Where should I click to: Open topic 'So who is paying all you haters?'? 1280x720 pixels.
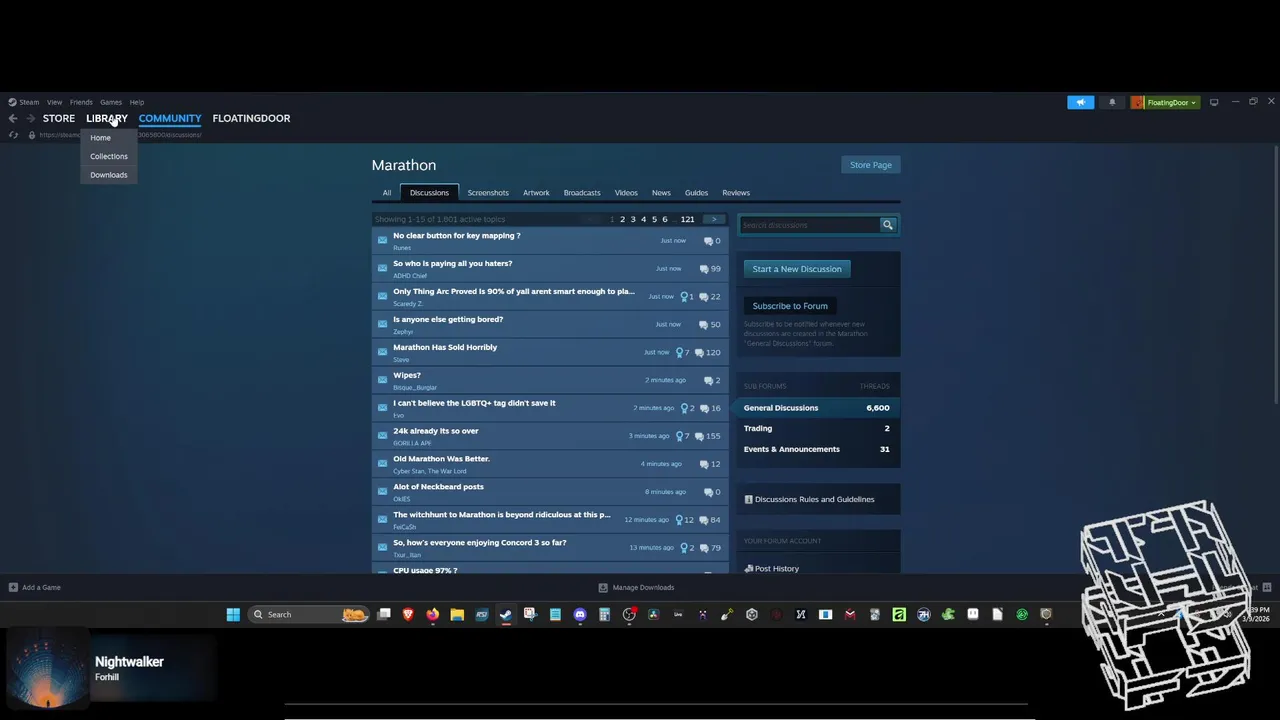pyautogui.click(x=452, y=263)
